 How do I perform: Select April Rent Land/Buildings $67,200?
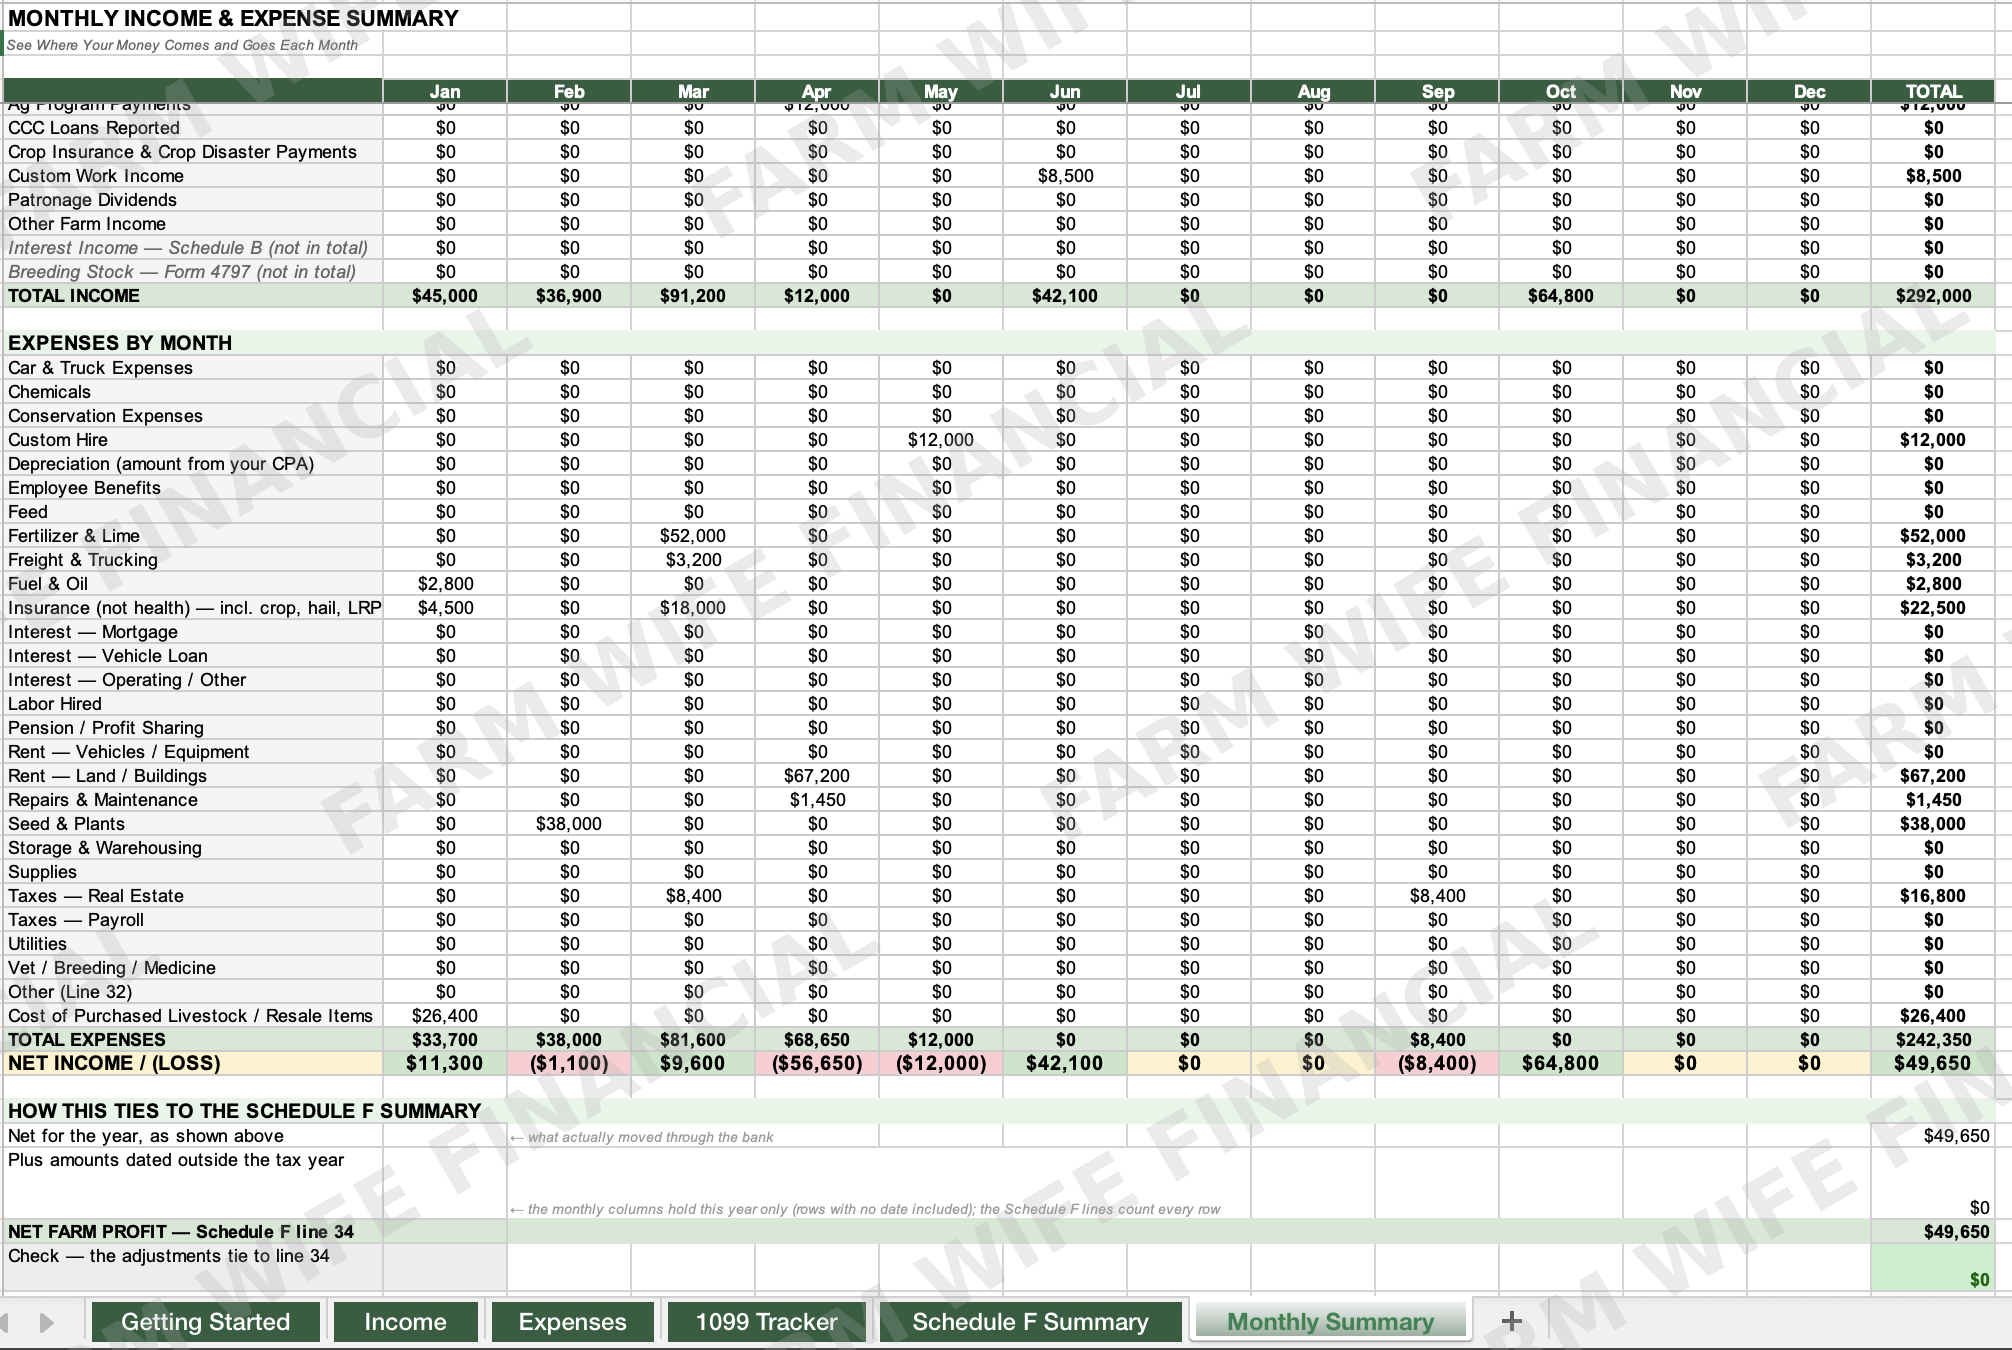pos(817,776)
